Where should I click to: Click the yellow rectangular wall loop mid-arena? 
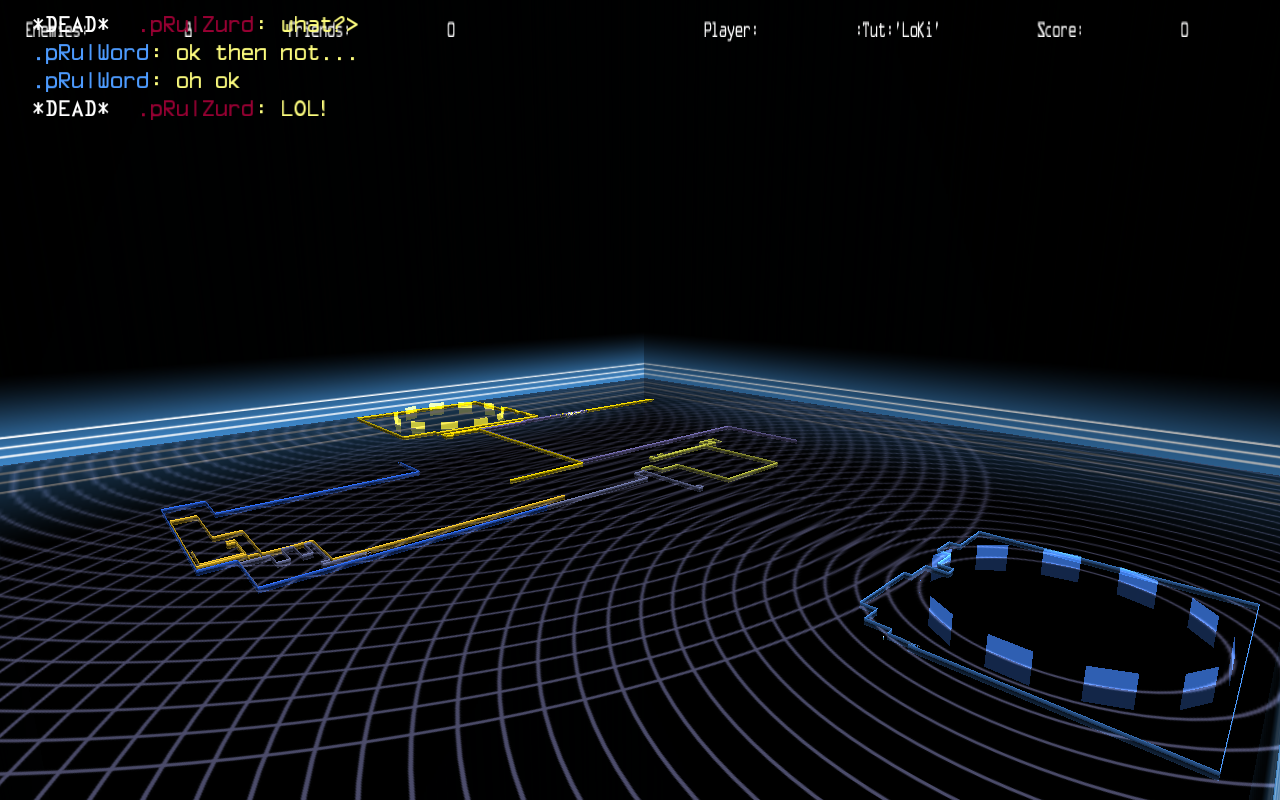712,459
